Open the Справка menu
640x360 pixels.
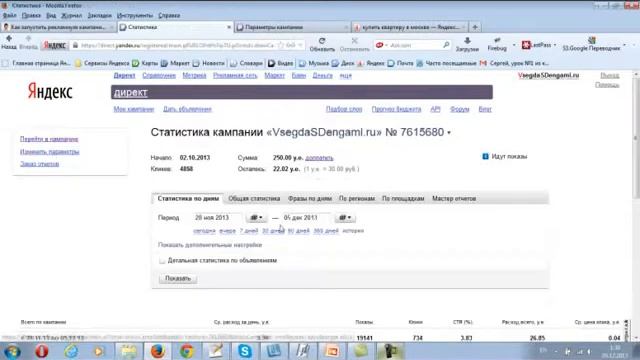(169, 16)
